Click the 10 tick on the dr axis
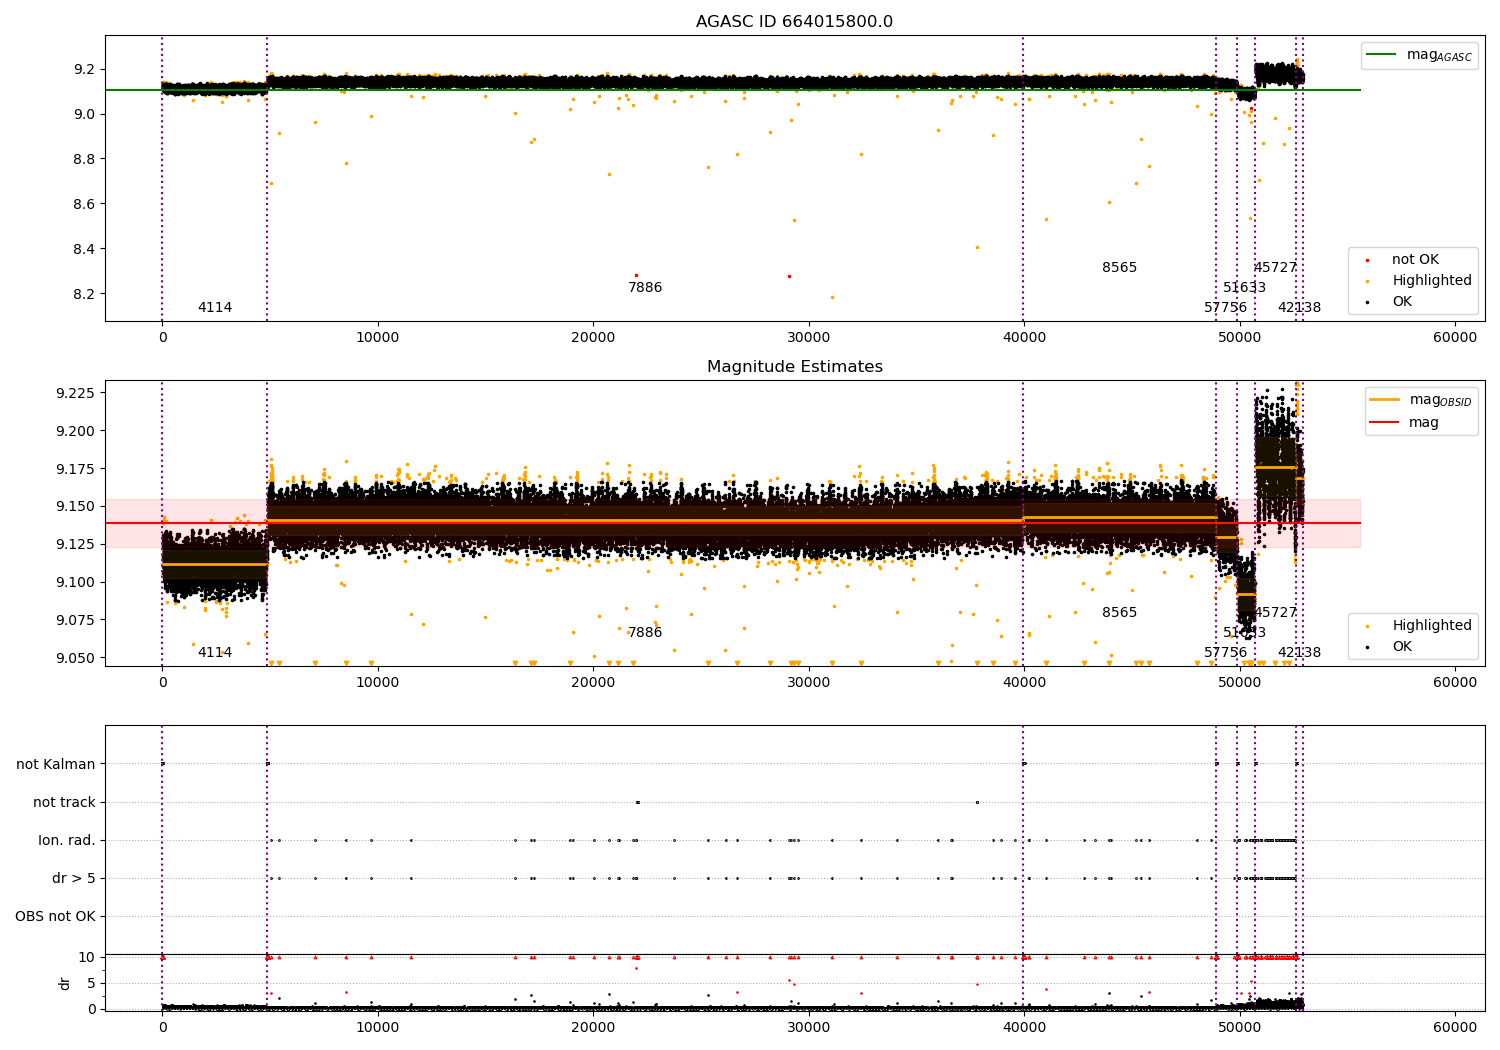This screenshot has height=1050, width=1500. (x=87, y=958)
